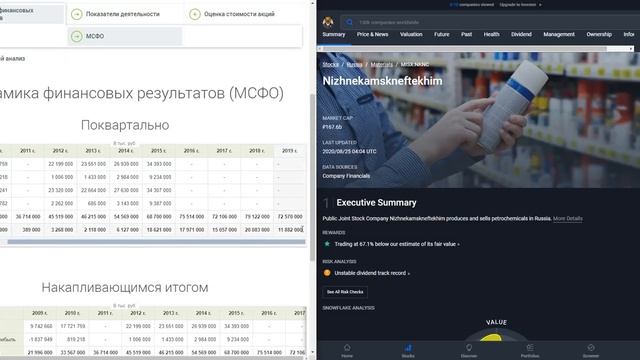Click the Поквартально heading
The width and height of the screenshot is (640, 360).
click(x=125, y=125)
